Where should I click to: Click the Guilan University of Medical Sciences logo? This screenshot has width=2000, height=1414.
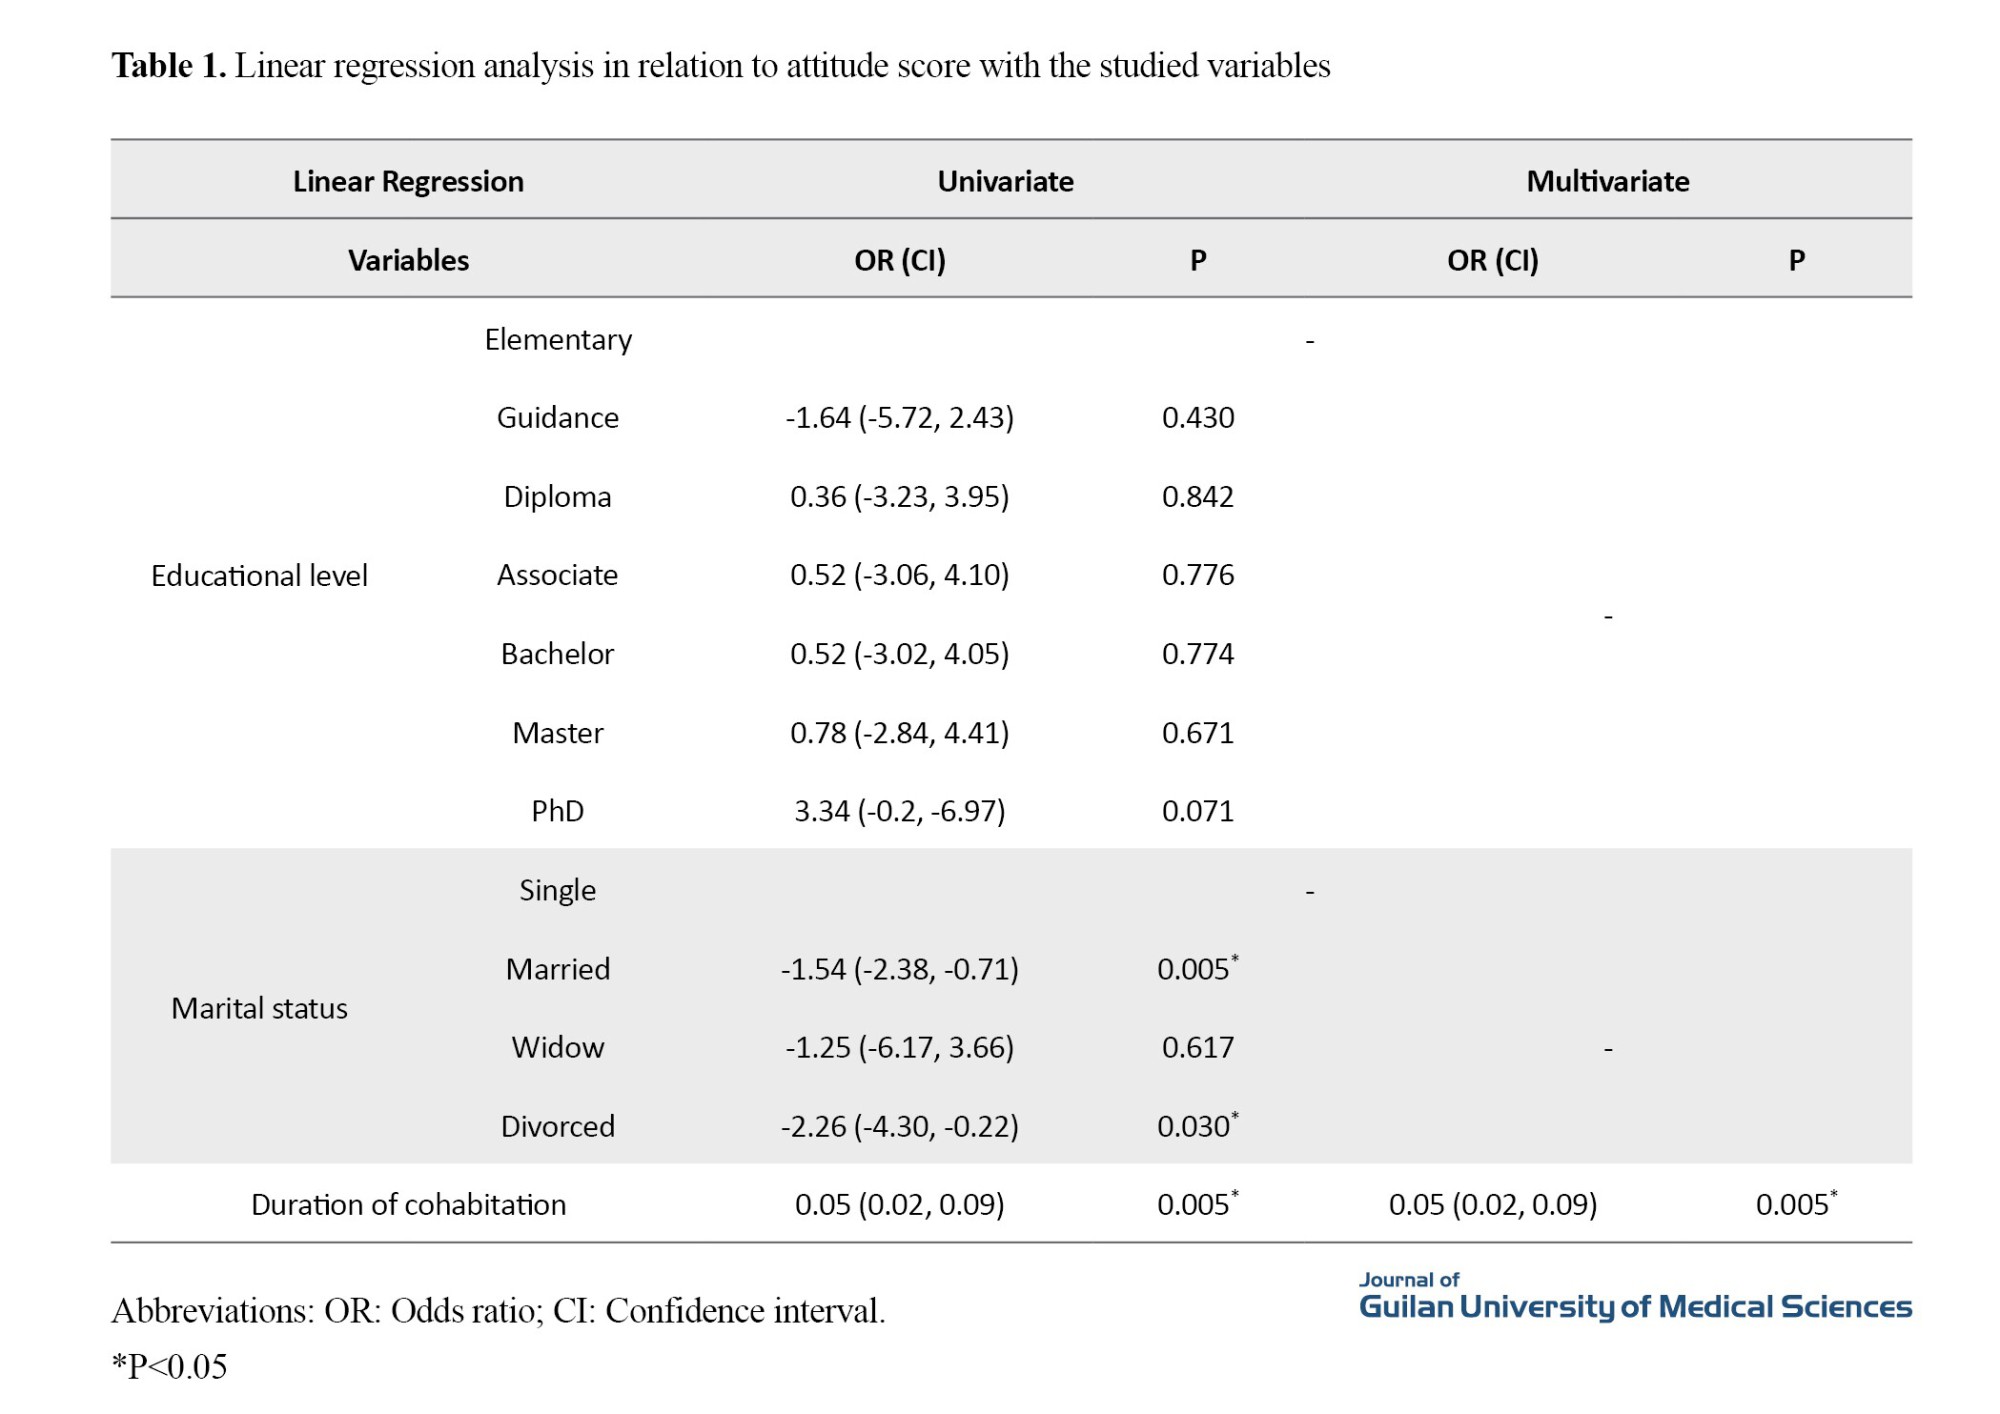click(x=1634, y=1298)
